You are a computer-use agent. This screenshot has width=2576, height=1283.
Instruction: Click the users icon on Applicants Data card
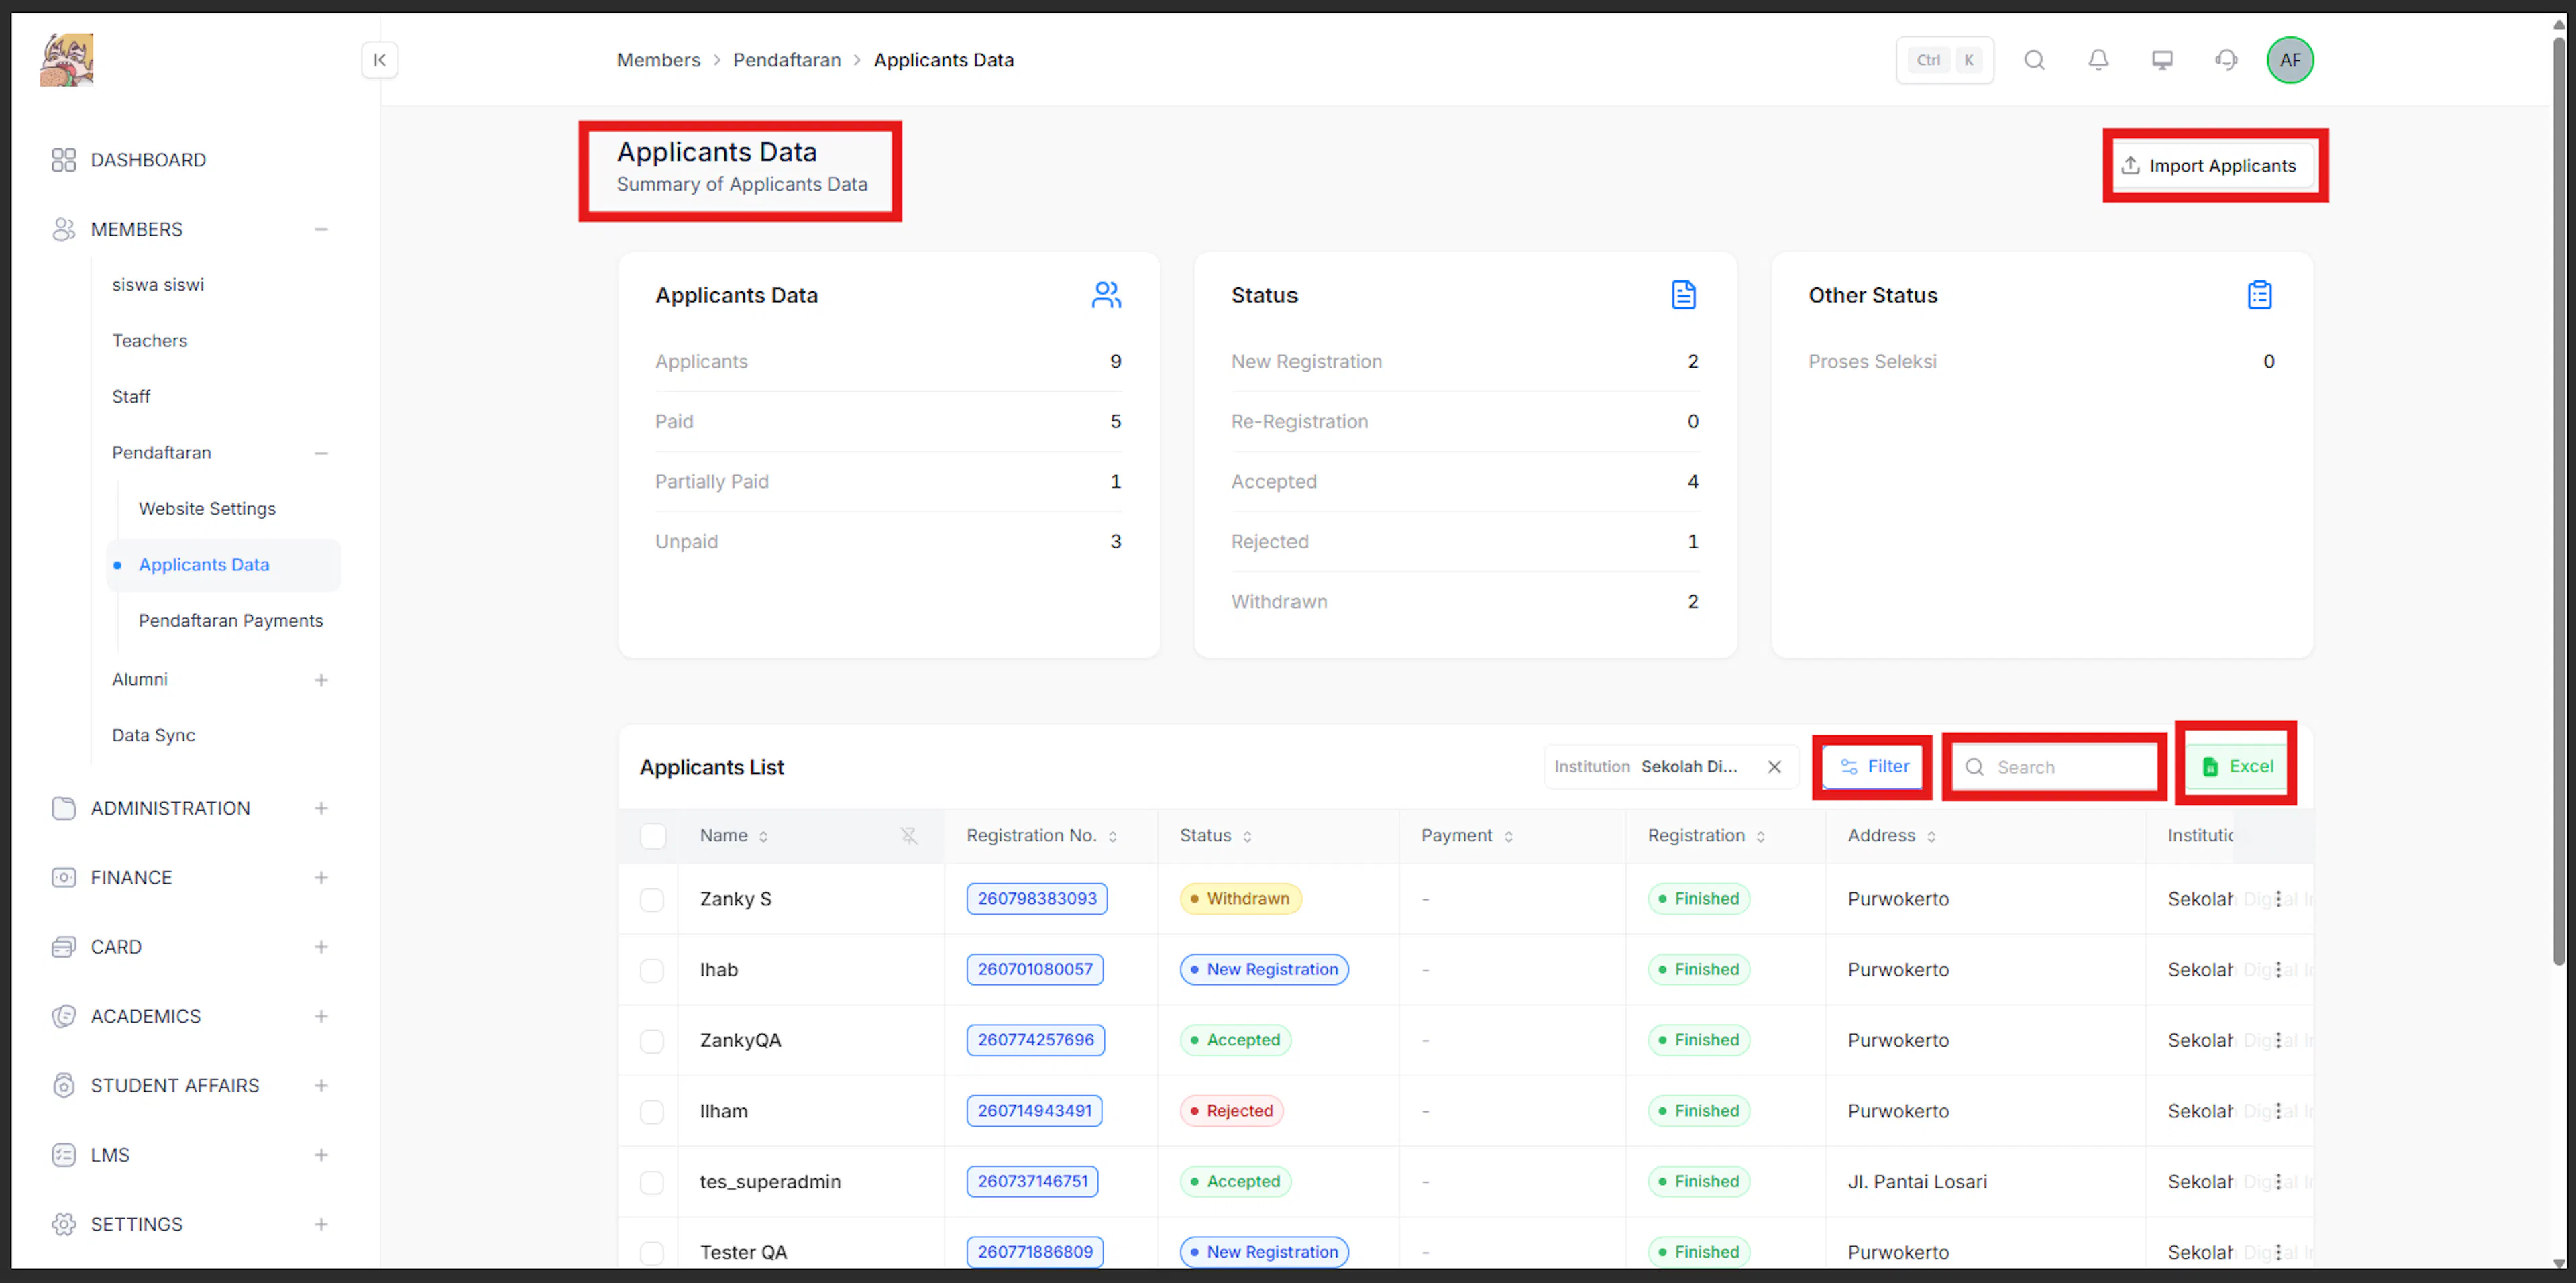click(x=1106, y=295)
